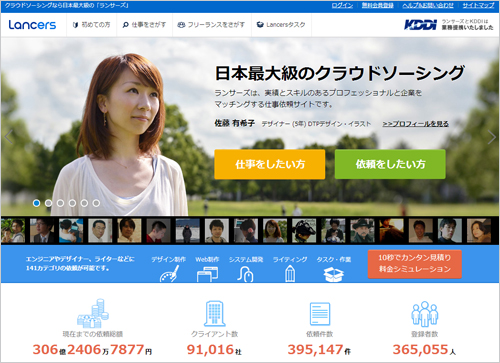Viewport: 500px width, 363px height.
Task: Open the 初めての方 menu item
Action: point(91,25)
